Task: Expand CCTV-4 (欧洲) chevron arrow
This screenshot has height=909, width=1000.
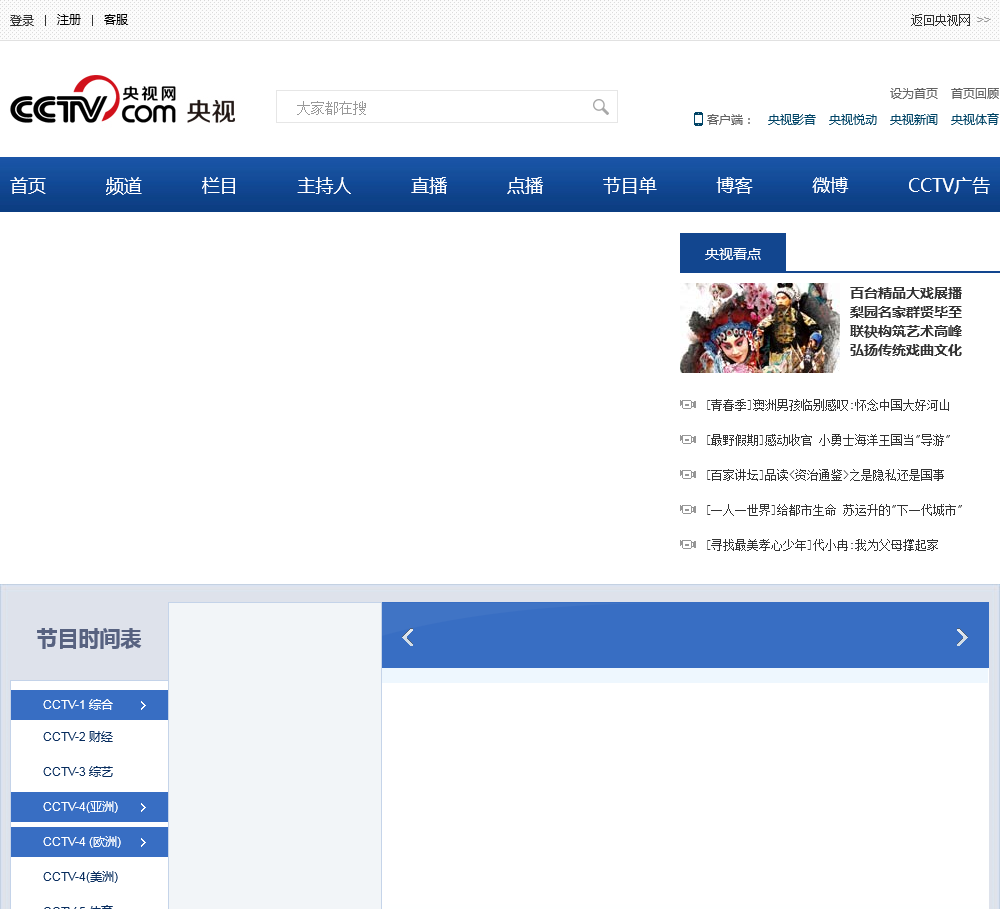Action: click(x=143, y=843)
